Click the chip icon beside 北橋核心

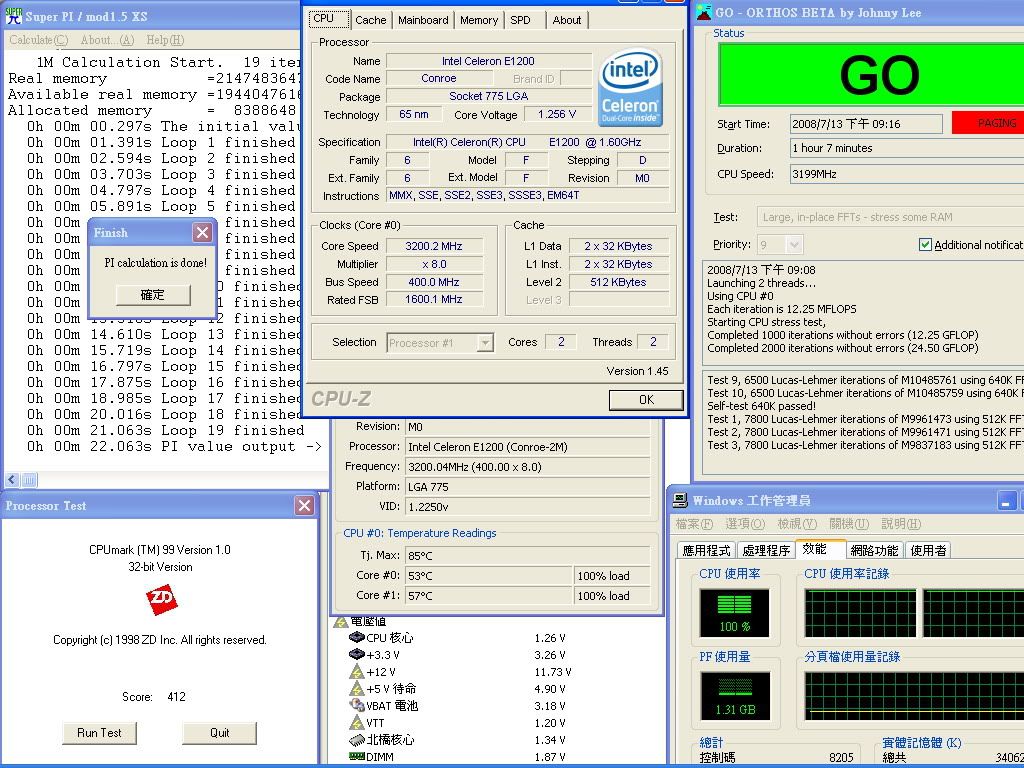click(x=357, y=739)
